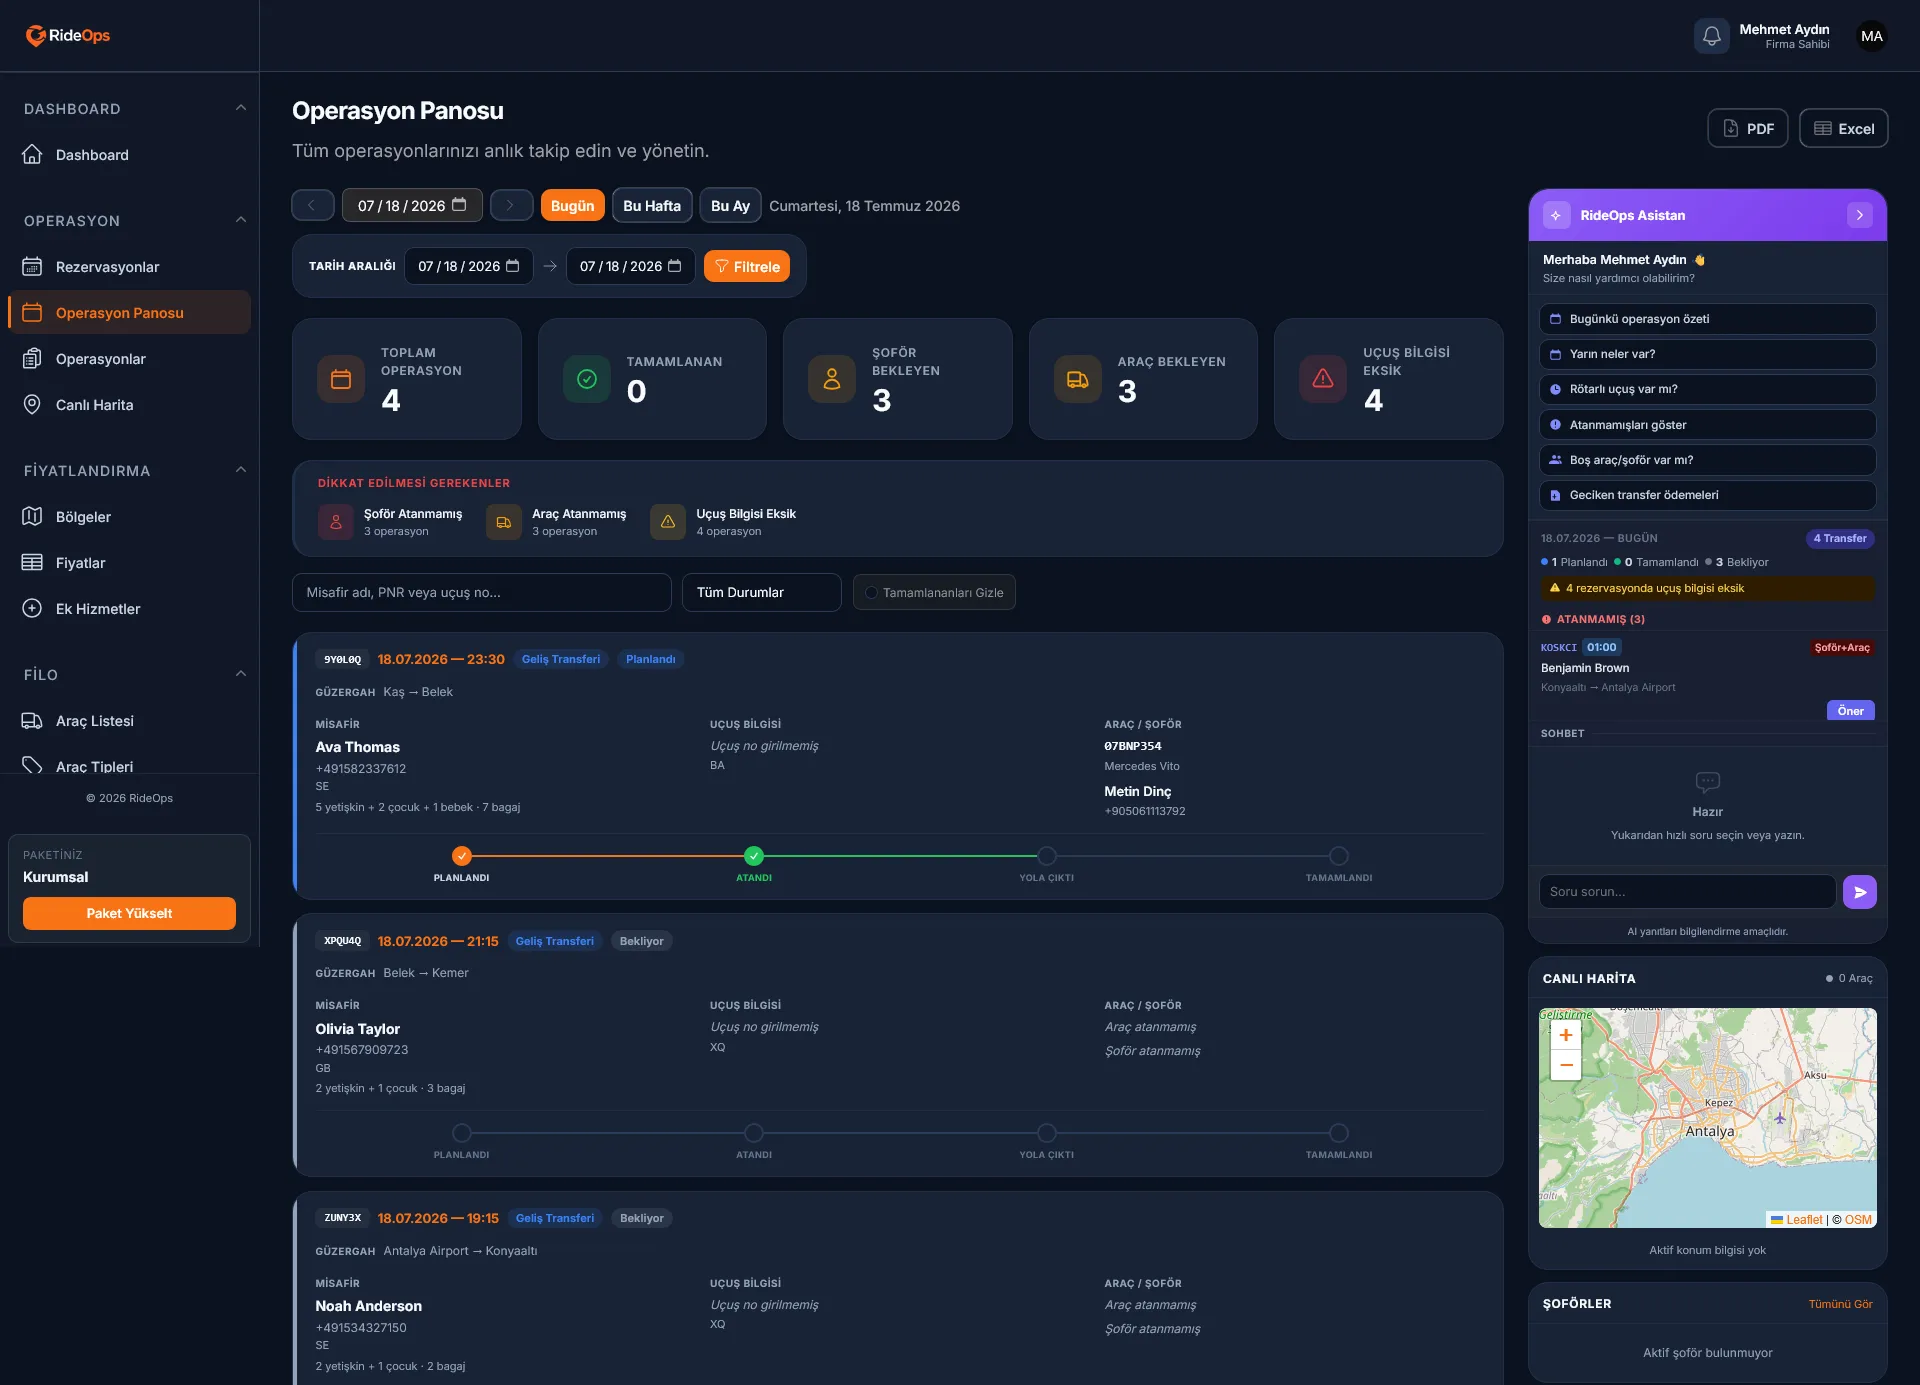Ask assistant Geciken transfer ödemeleri
The height and width of the screenshot is (1385, 1920).
(x=1707, y=495)
